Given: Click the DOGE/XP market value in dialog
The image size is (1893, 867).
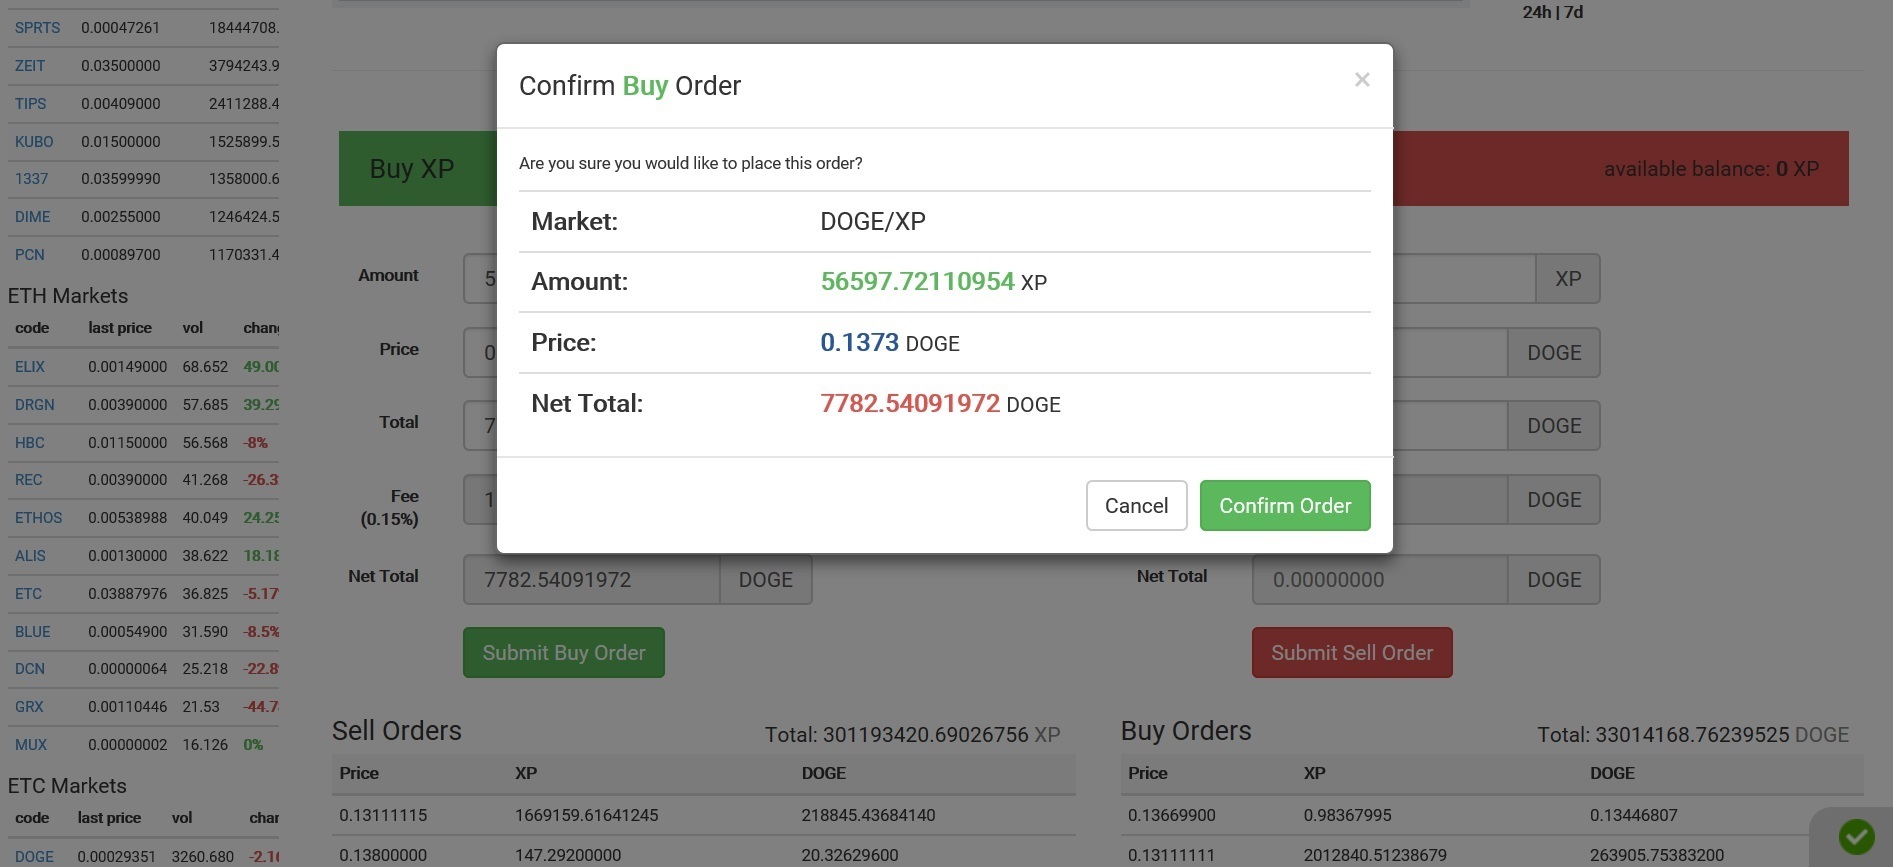Looking at the screenshot, I should [x=873, y=221].
